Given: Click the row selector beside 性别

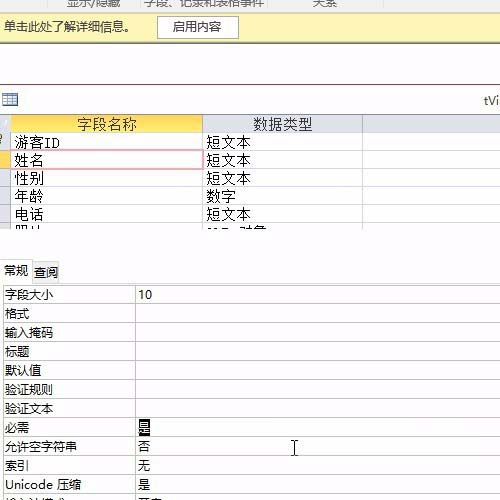Looking at the screenshot, I should coord(5,178).
